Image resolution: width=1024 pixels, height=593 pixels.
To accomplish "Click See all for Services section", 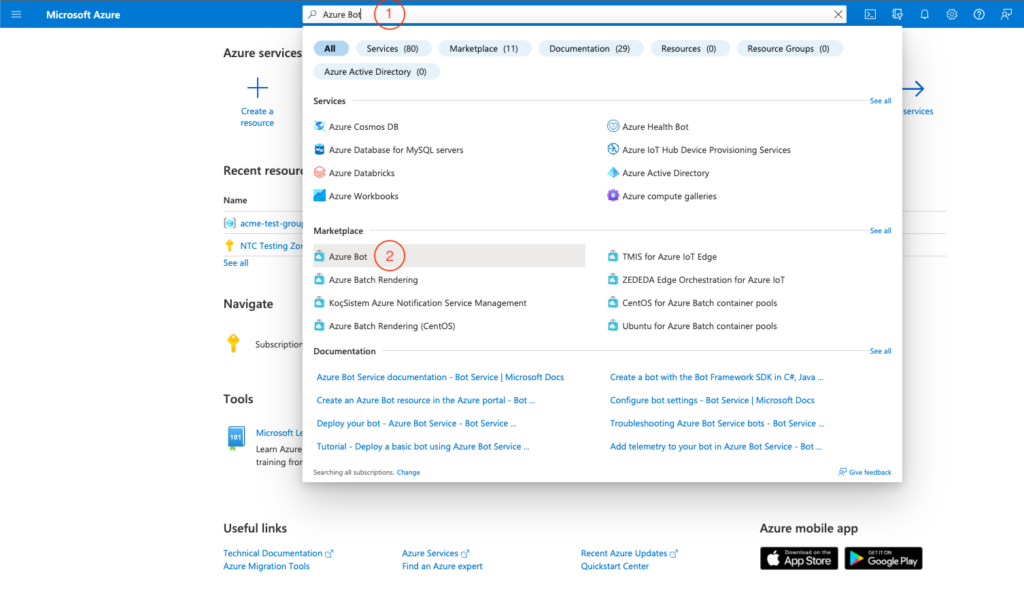I will [880, 101].
